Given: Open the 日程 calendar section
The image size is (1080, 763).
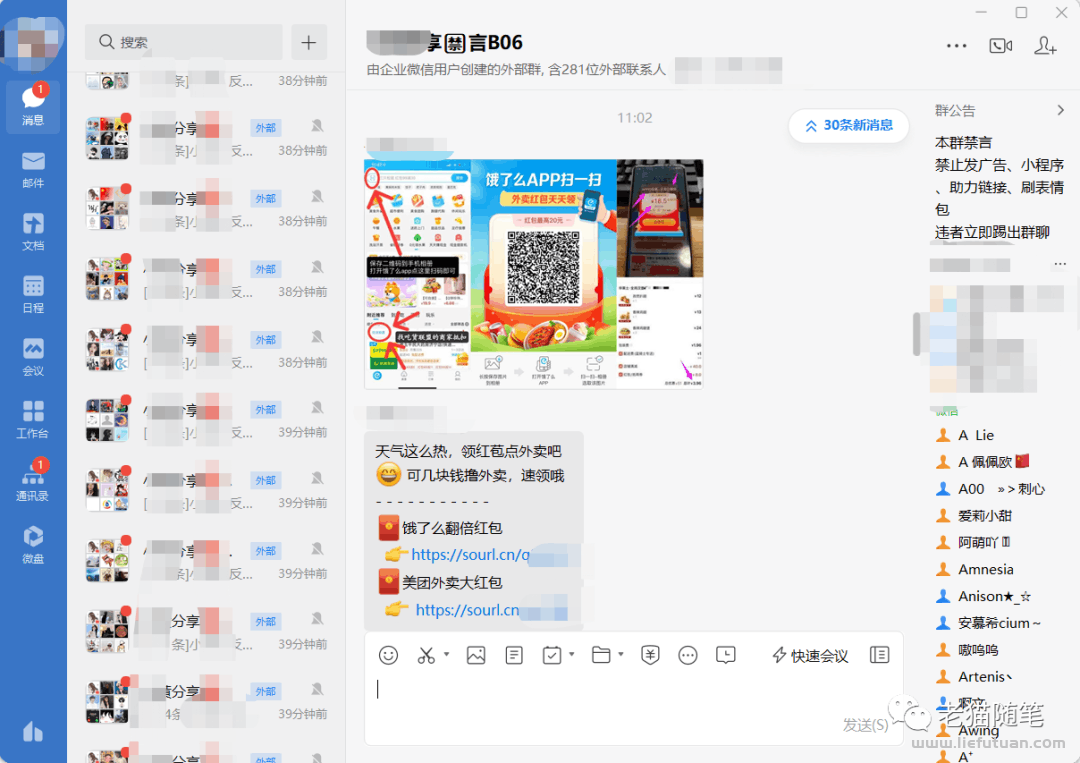Looking at the screenshot, I should (x=32, y=294).
